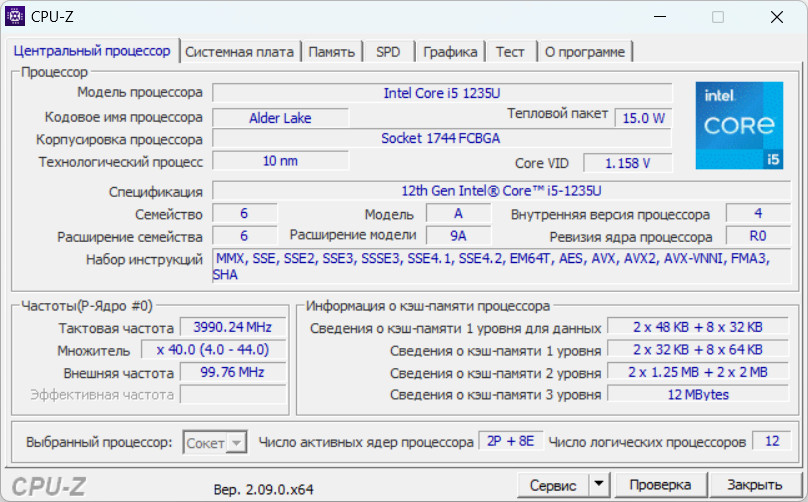808x502 pixels.
Task: Click the Ревизия ядра value R0
Action: click(758, 236)
